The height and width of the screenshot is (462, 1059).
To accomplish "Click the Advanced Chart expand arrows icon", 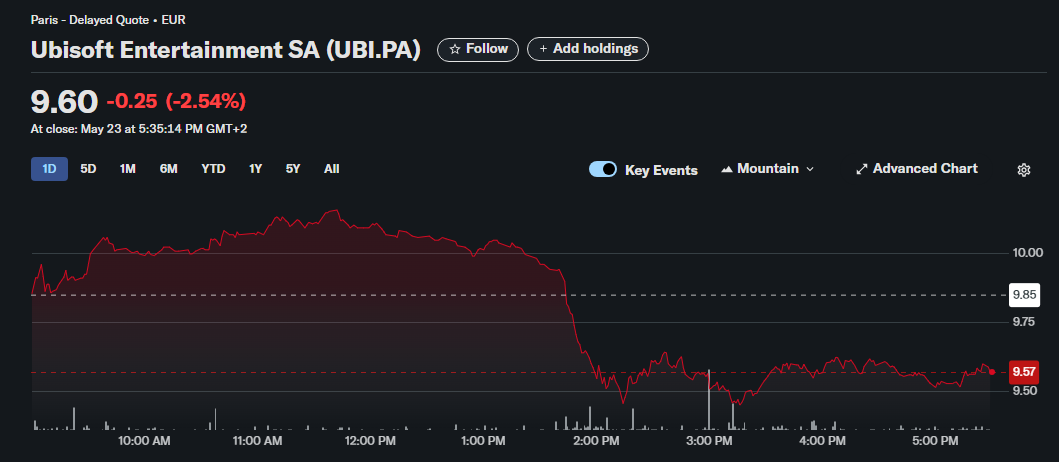I will pyautogui.click(x=861, y=169).
